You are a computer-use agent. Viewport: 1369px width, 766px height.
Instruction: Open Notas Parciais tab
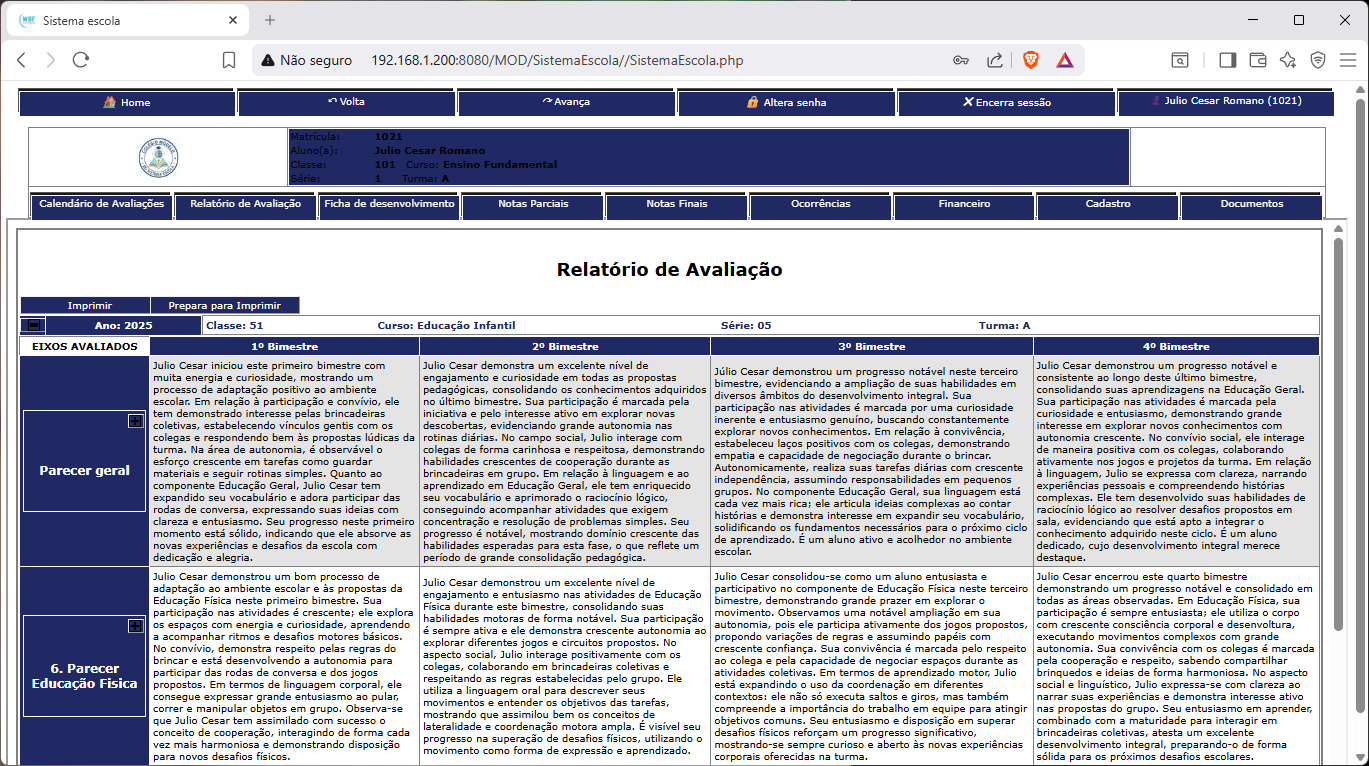(x=533, y=206)
